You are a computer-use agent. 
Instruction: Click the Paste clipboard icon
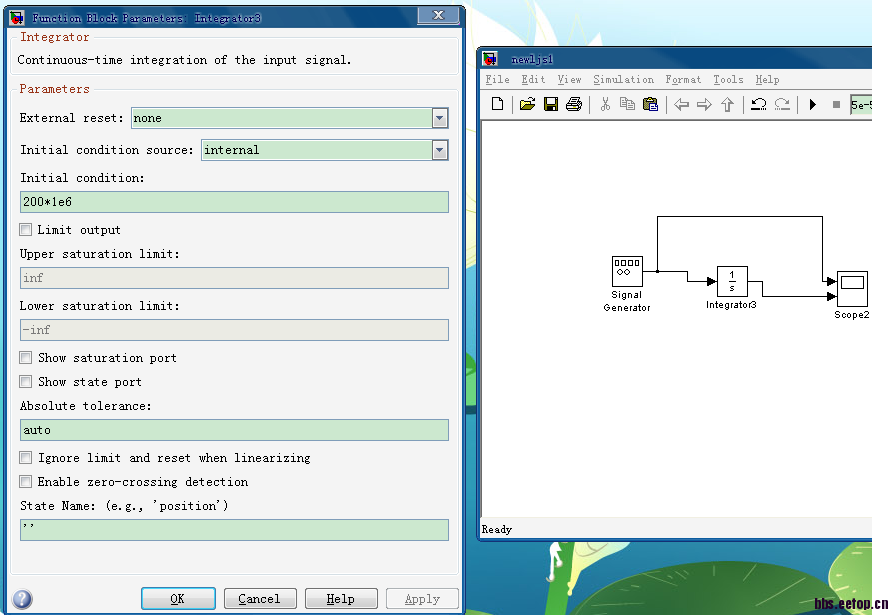pos(650,104)
